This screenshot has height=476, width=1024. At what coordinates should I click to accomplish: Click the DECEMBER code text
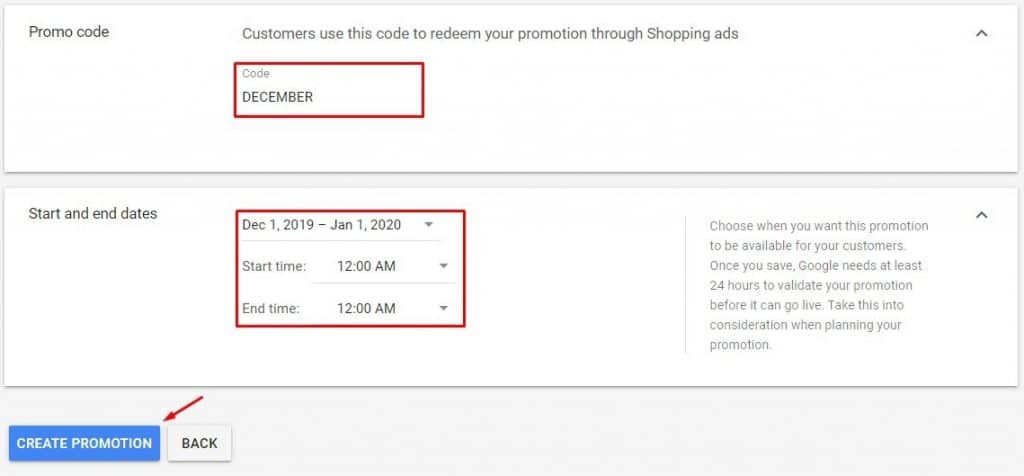pyautogui.click(x=277, y=97)
